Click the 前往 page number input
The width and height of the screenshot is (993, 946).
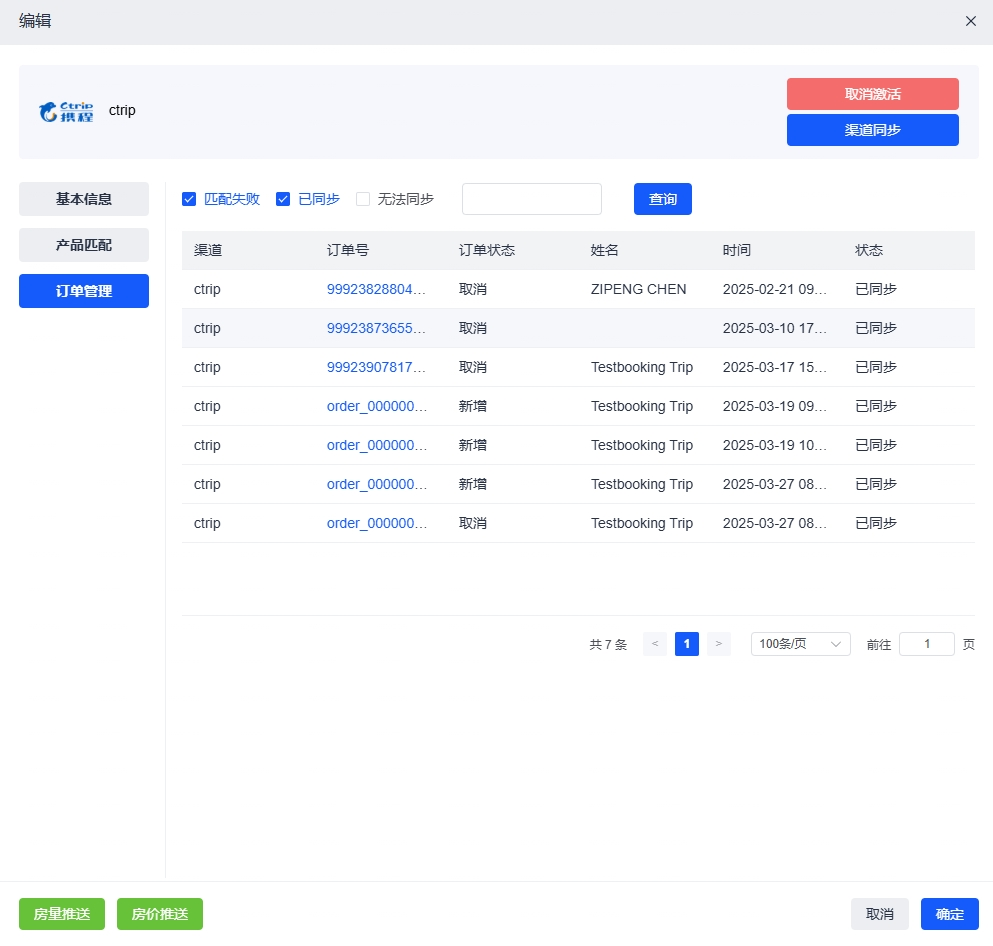pos(926,644)
